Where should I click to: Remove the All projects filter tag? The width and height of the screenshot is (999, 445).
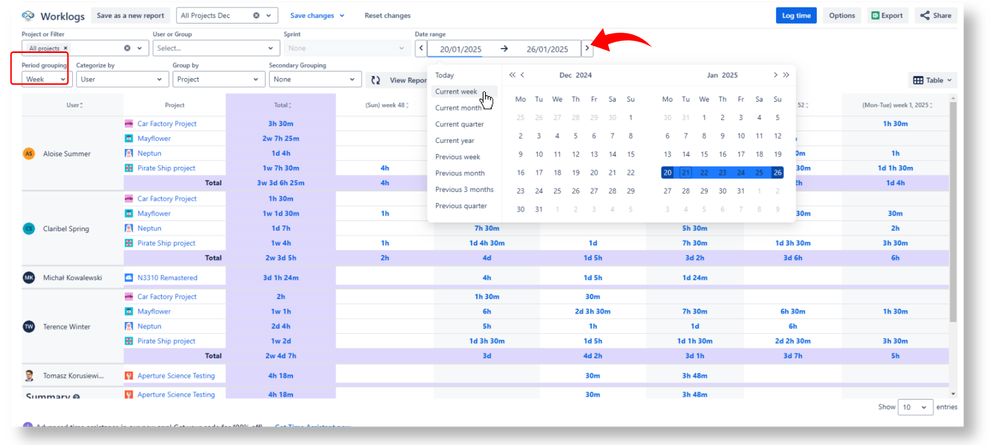click(x=66, y=48)
